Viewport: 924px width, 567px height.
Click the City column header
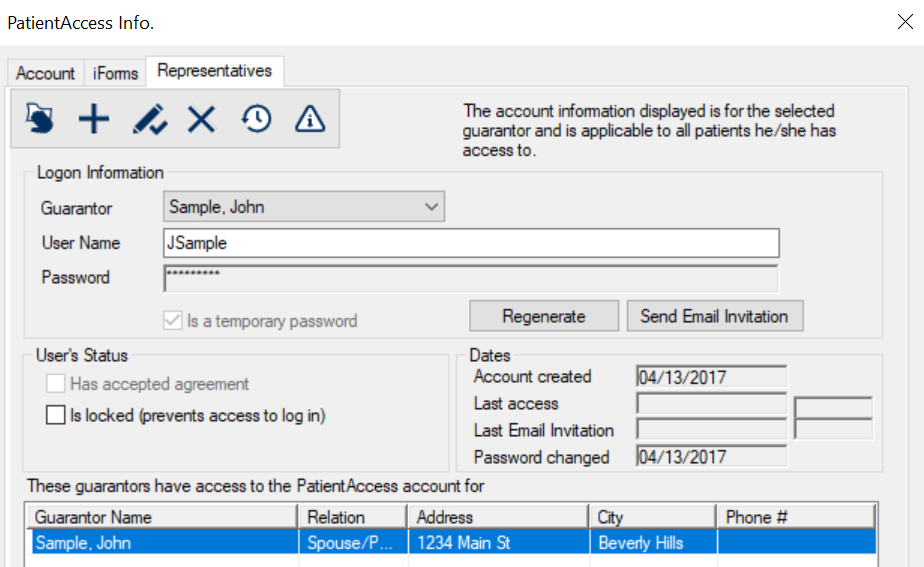[x=652, y=517]
